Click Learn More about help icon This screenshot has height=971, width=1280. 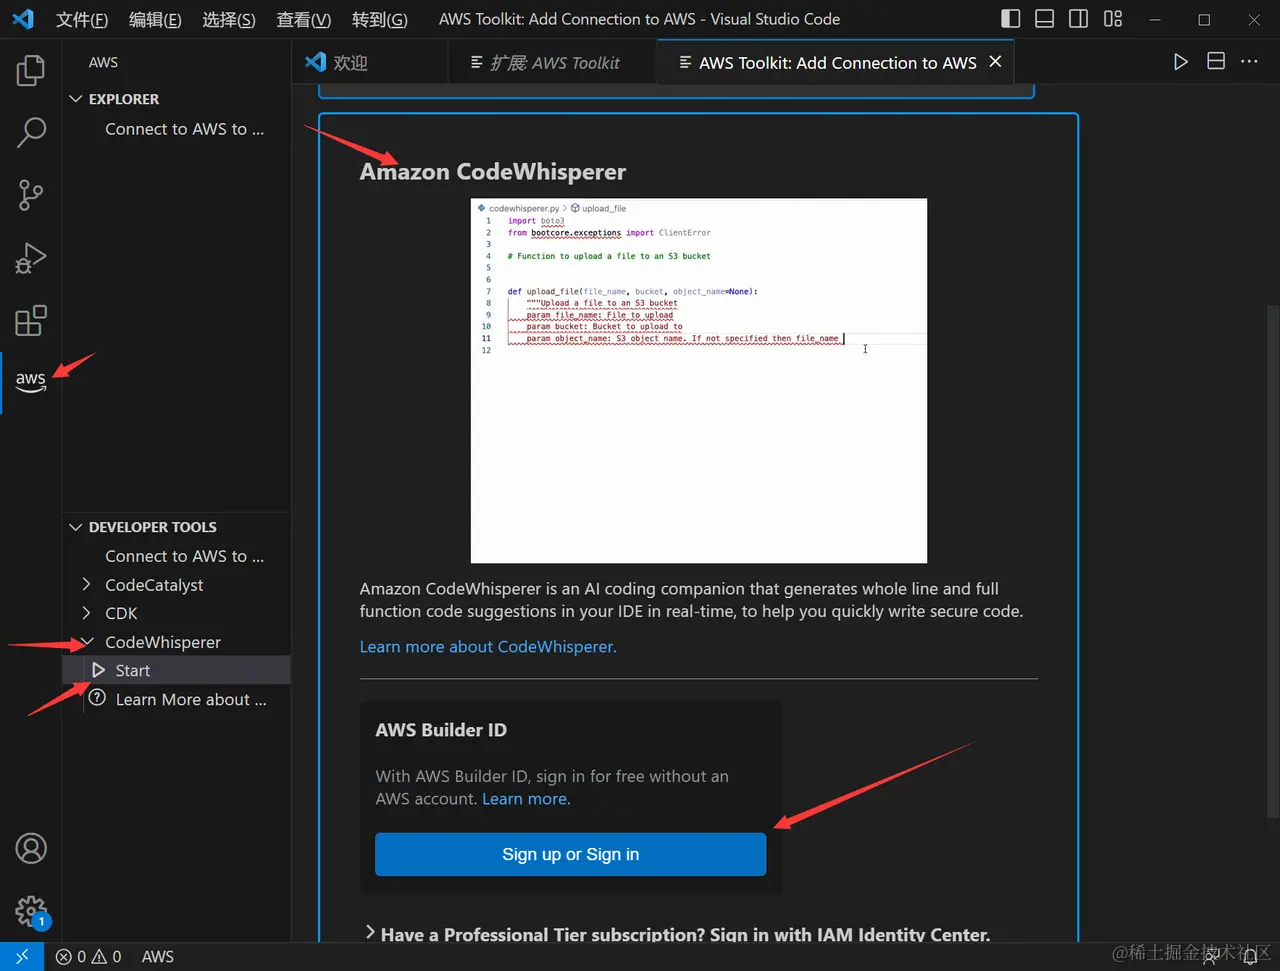[97, 698]
